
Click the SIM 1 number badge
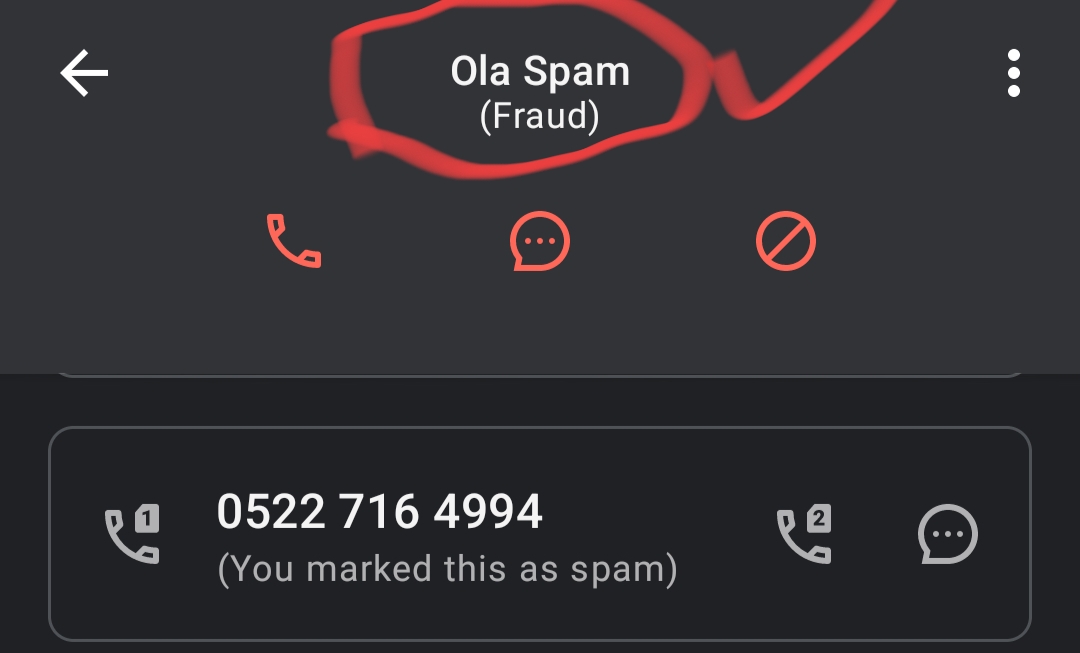tap(147, 518)
